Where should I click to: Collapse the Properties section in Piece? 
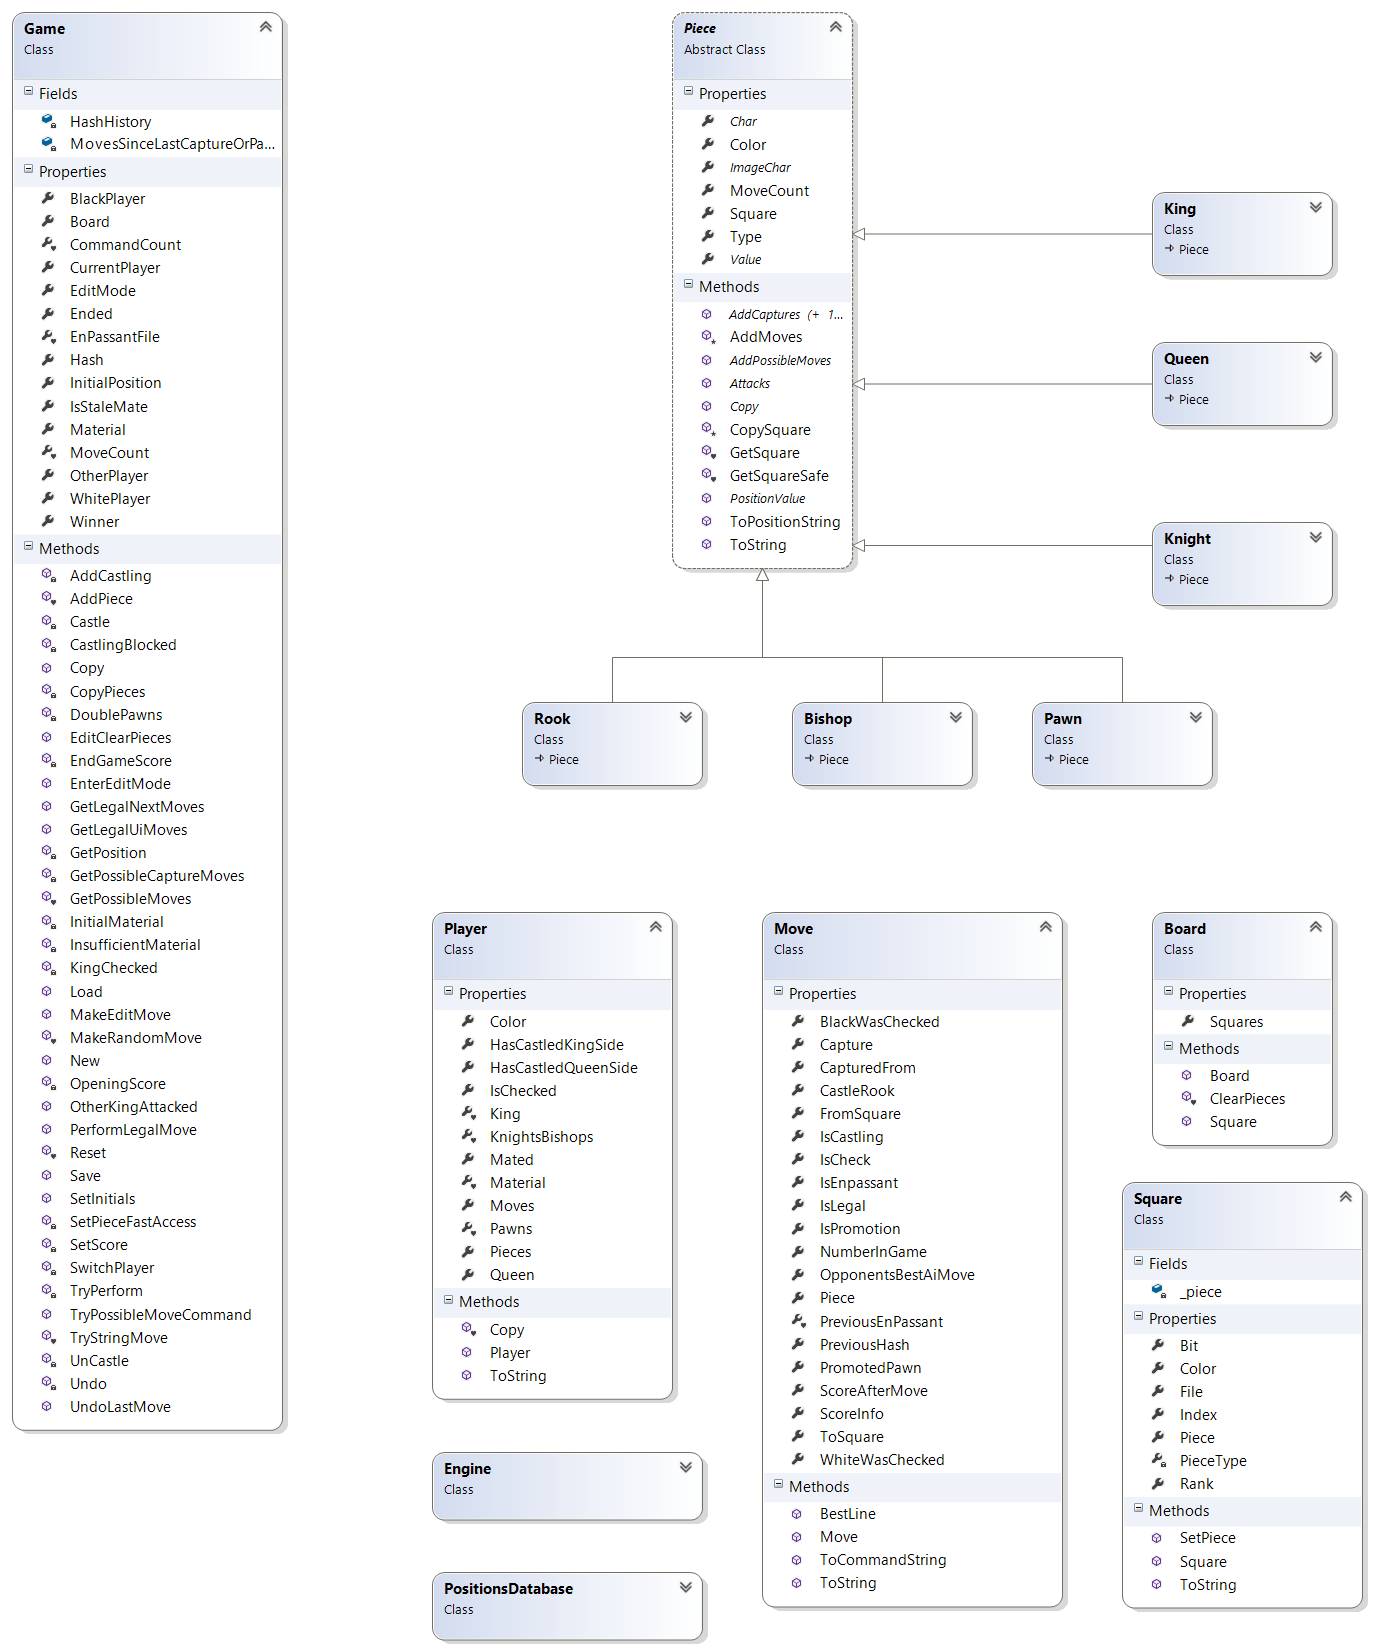point(688,91)
